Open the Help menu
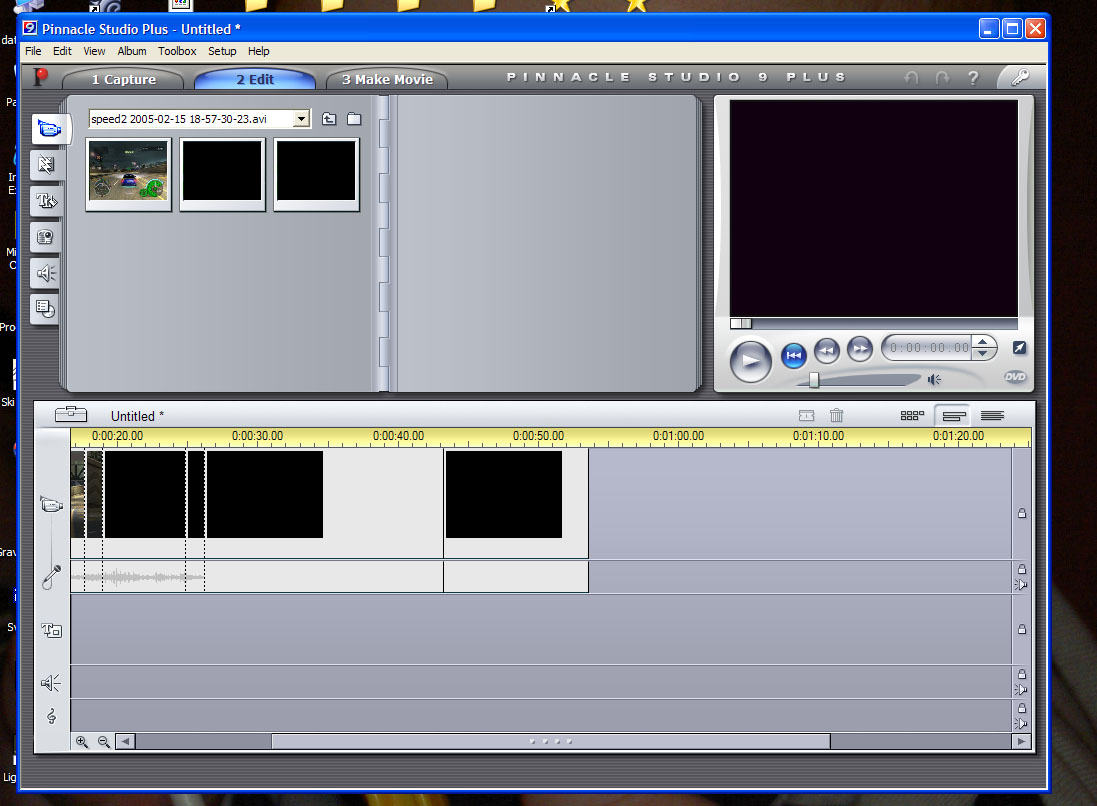 point(258,51)
